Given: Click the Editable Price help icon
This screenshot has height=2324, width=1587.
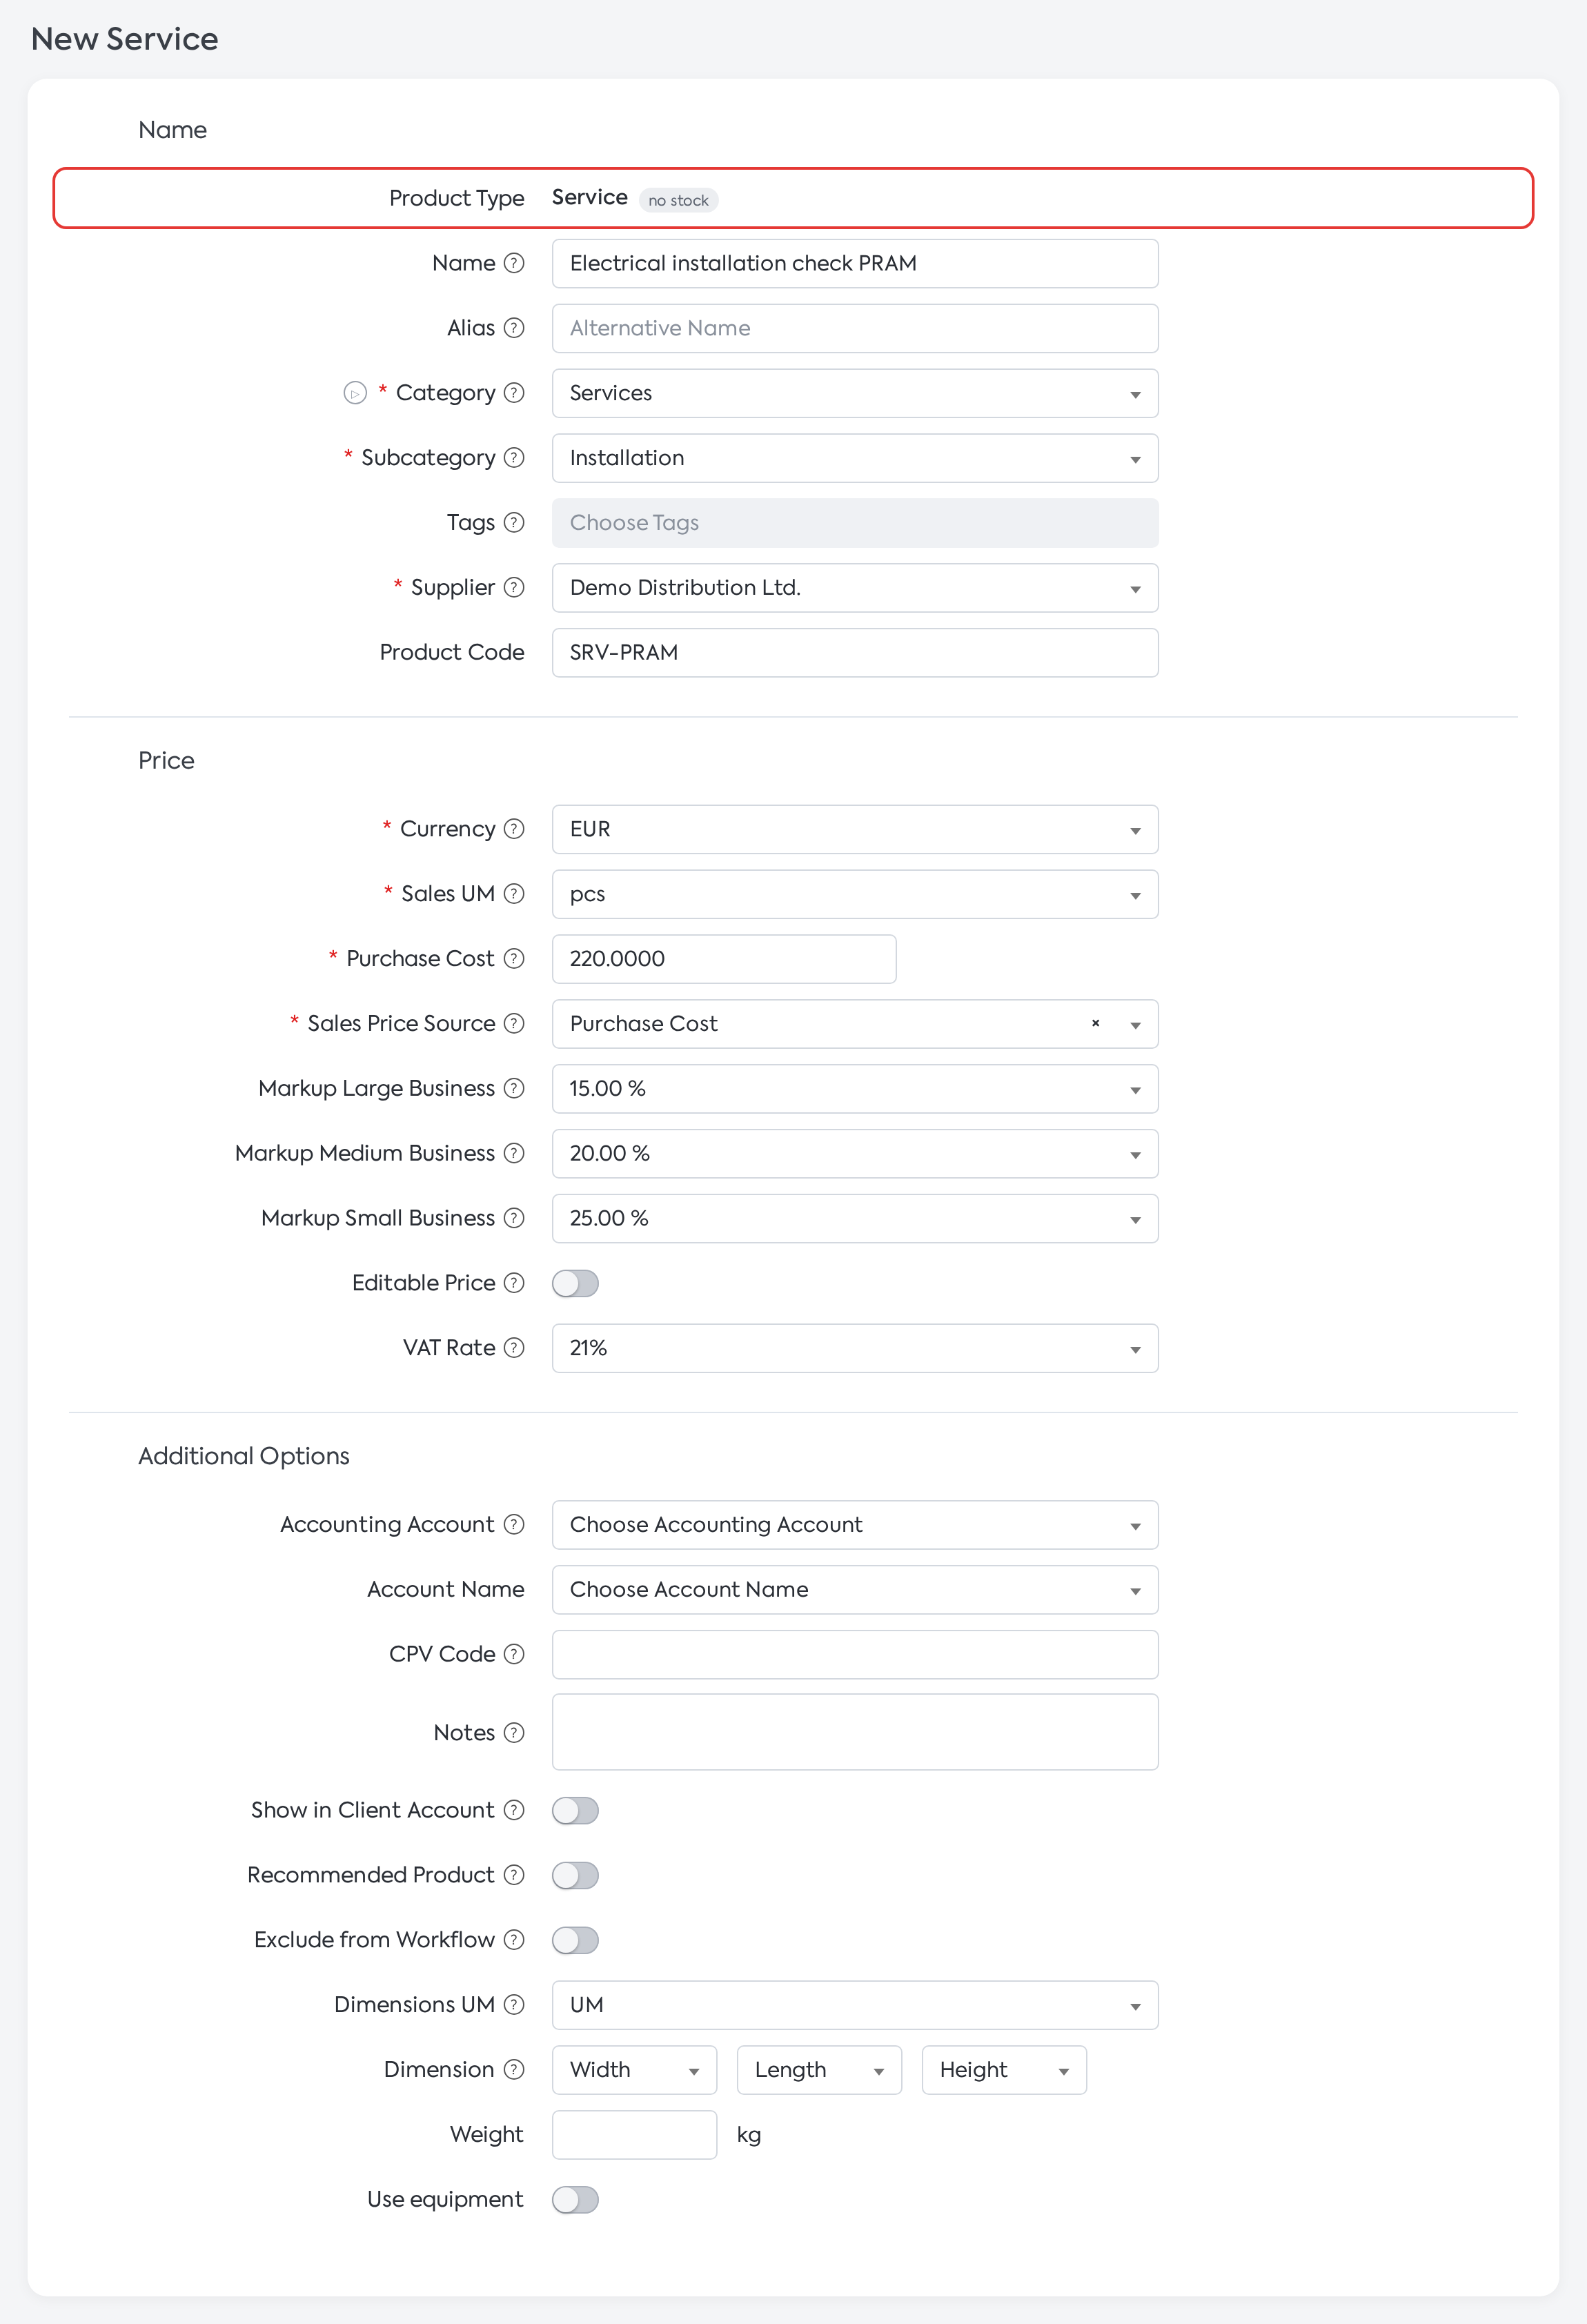Looking at the screenshot, I should (514, 1283).
